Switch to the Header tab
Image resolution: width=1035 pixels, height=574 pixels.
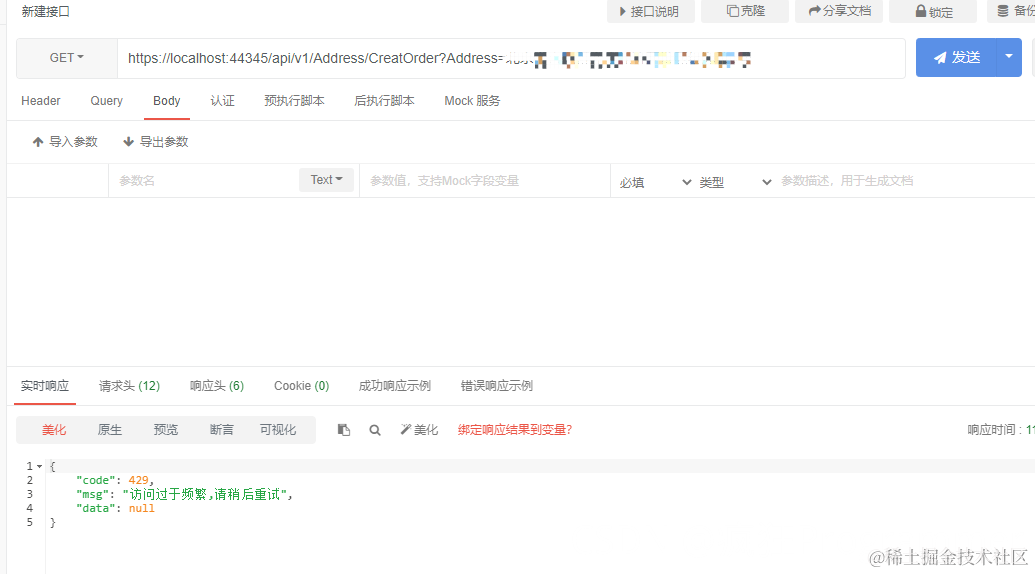tap(40, 101)
